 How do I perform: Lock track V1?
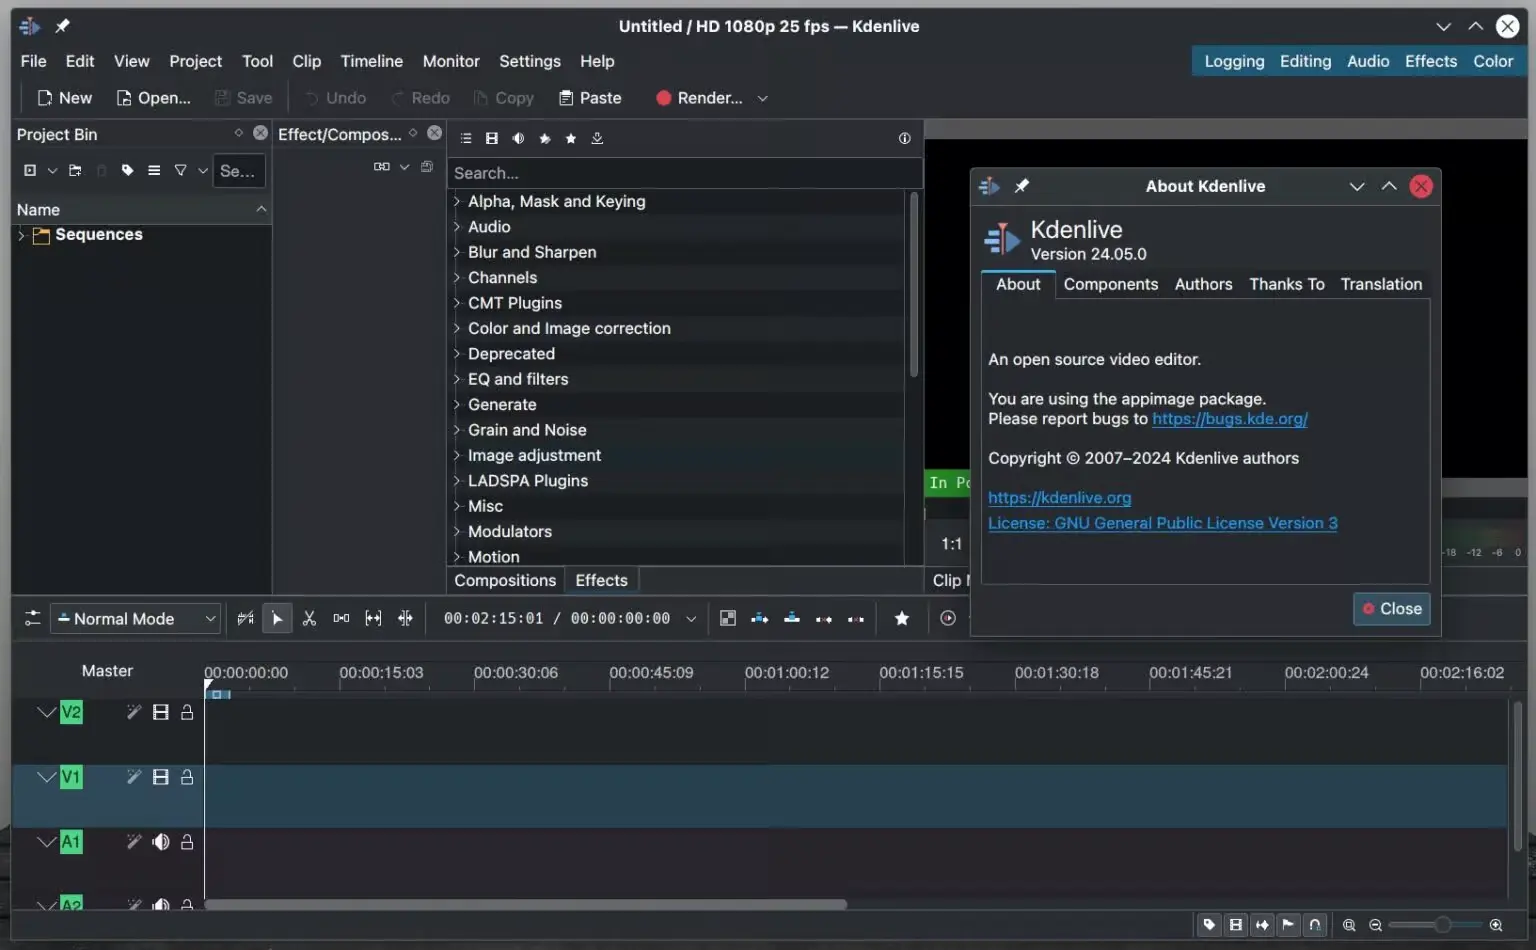pos(187,777)
